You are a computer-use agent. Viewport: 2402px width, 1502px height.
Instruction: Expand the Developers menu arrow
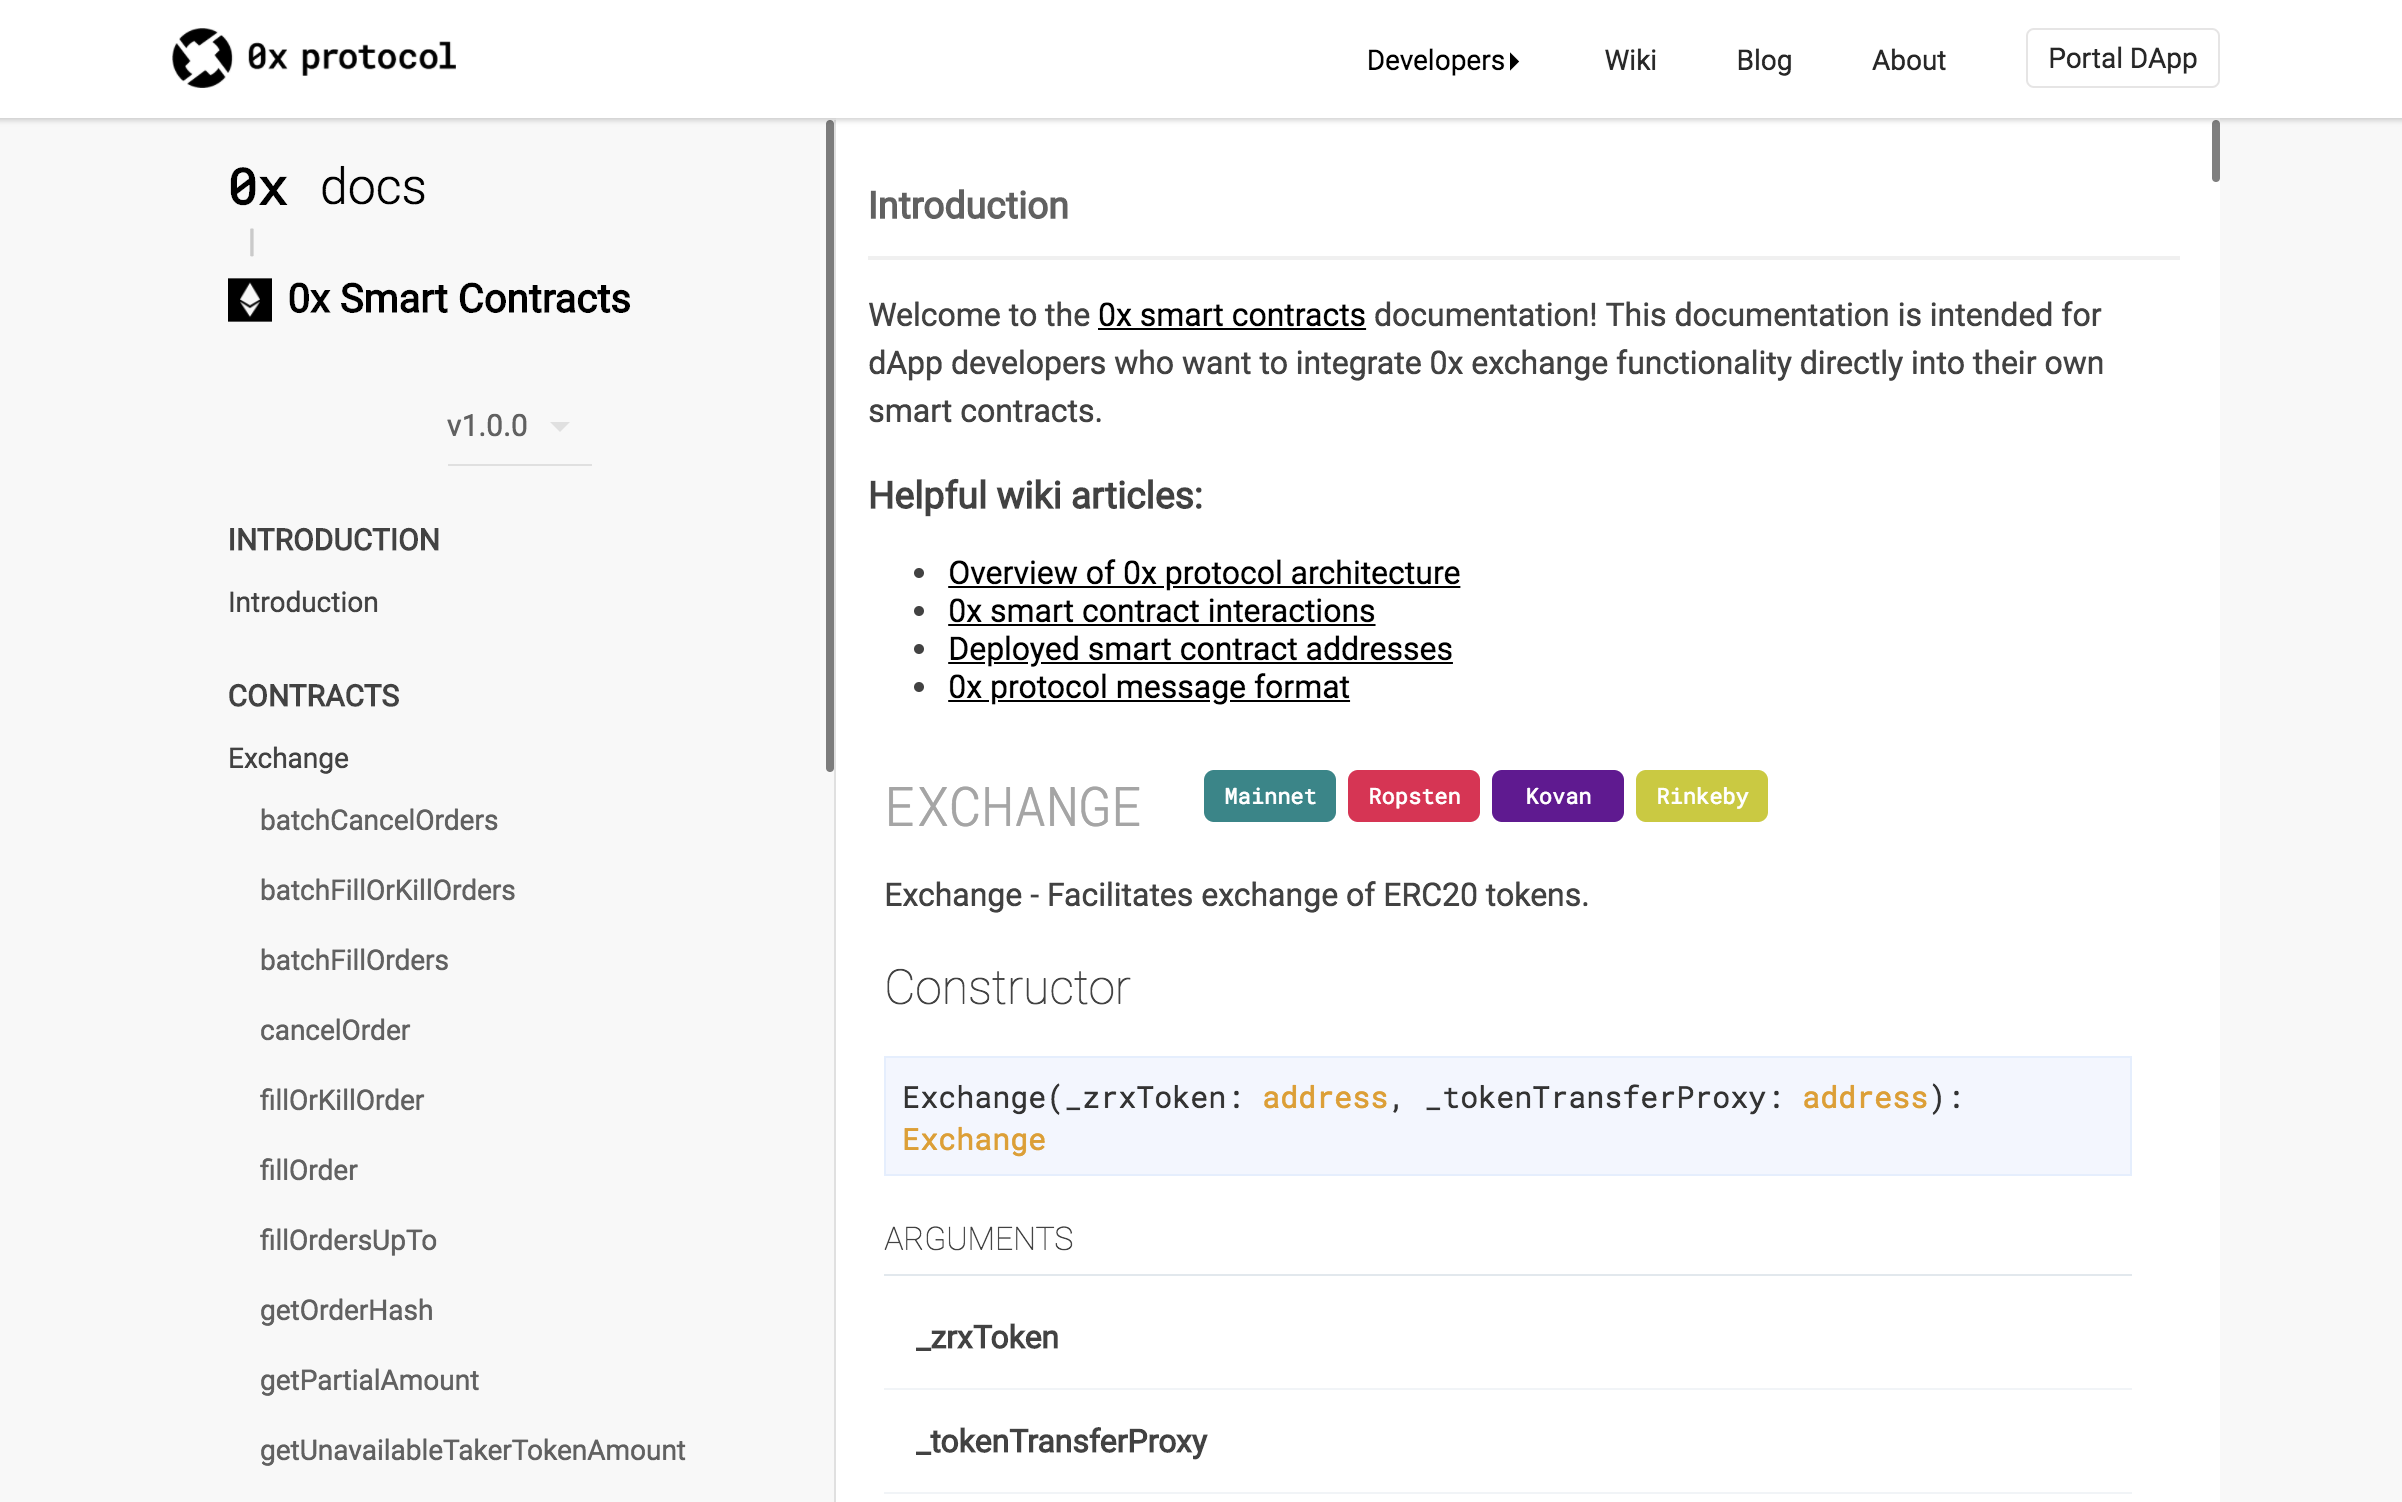coord(1514,61)
